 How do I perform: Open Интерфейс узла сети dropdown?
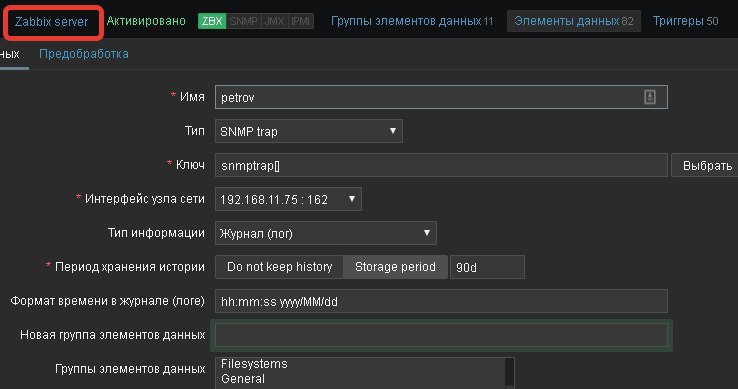[x=288, y=199]
